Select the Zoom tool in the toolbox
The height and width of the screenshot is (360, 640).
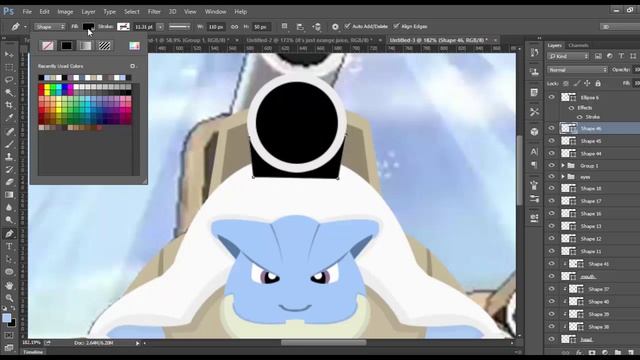pos(9,298)
